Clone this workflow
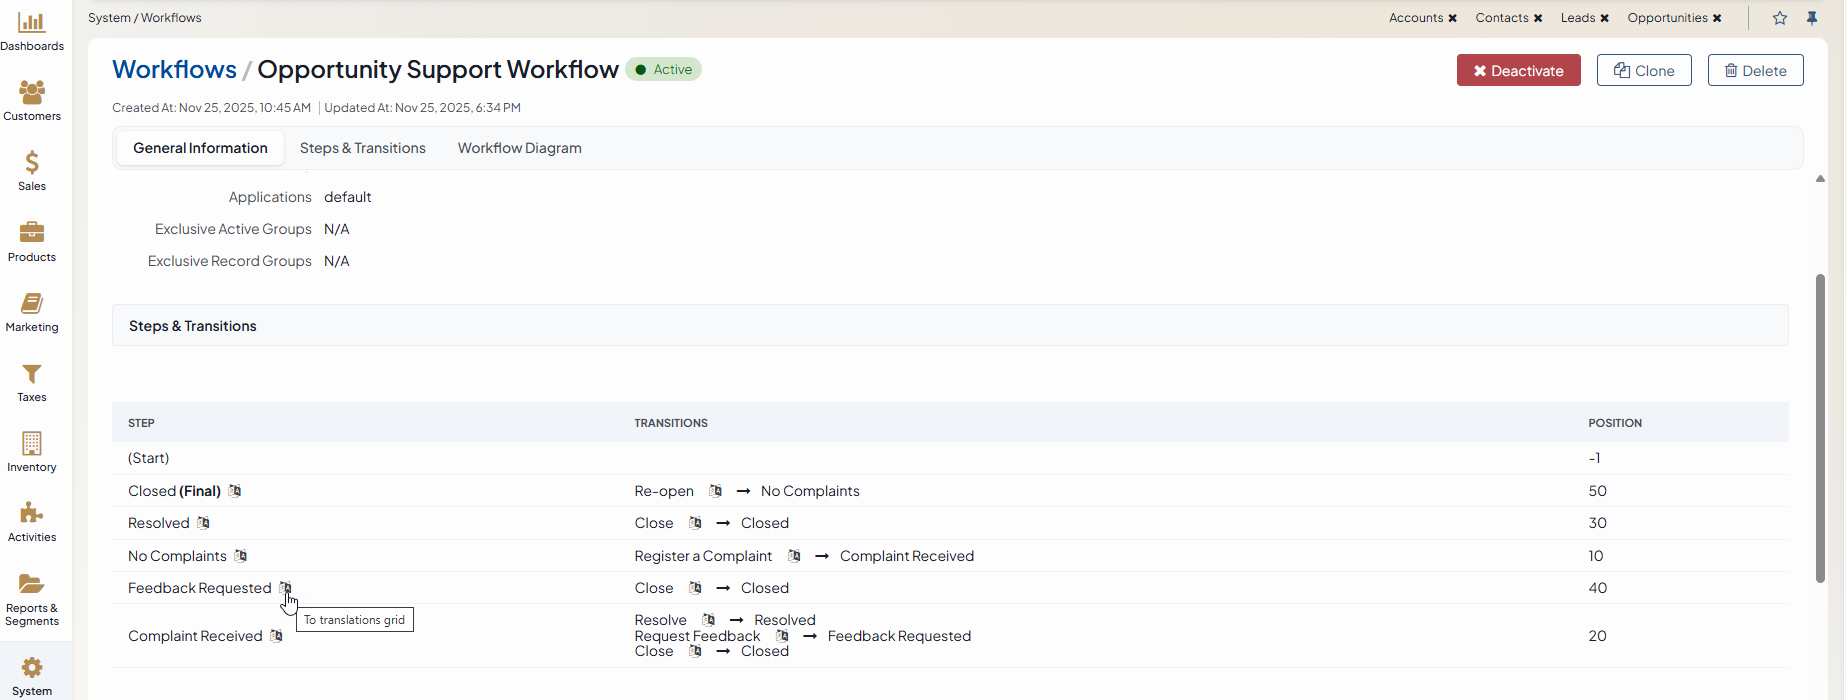Screen dimensions: 1846x700 tap(1644, 70)
